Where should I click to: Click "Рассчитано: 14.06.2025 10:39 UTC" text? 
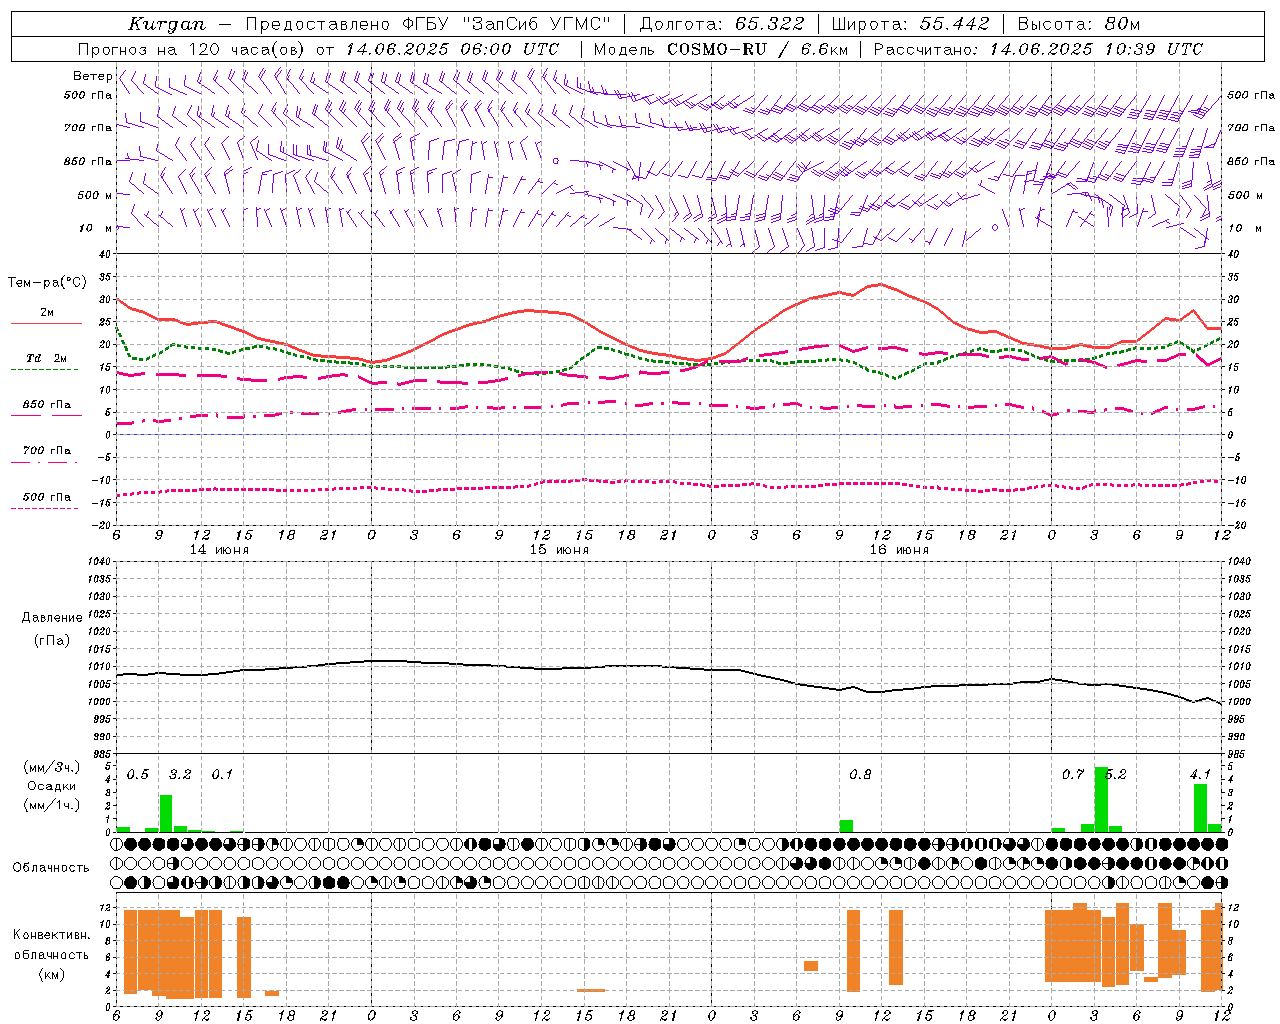point(1039,49)
